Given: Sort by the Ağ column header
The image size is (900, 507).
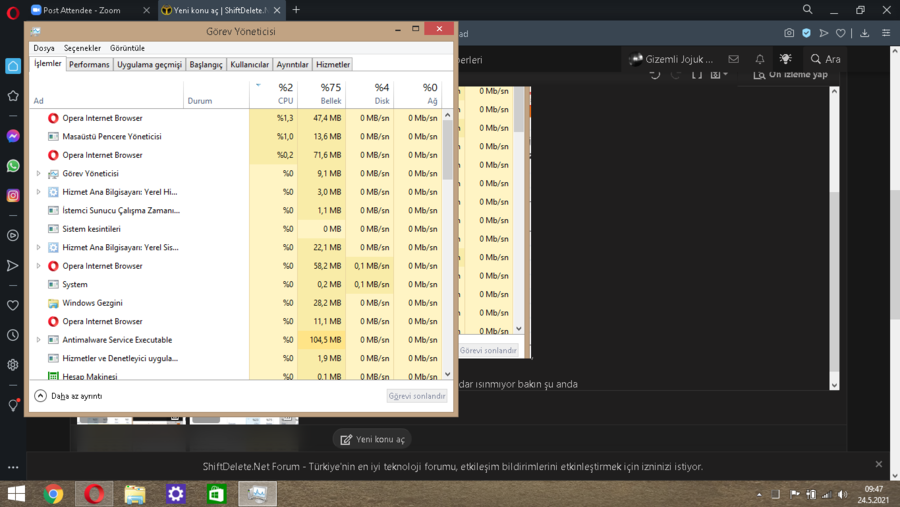Looking at the screenshot, I should tap(418, 94).
